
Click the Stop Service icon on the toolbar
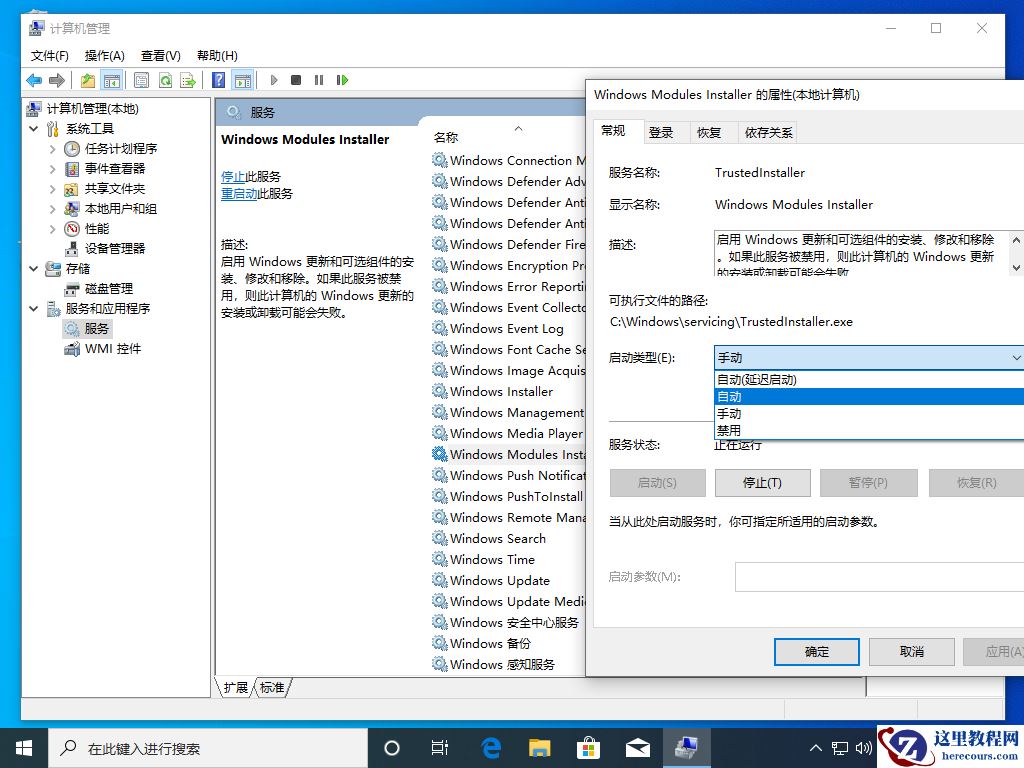coord(296,80)
